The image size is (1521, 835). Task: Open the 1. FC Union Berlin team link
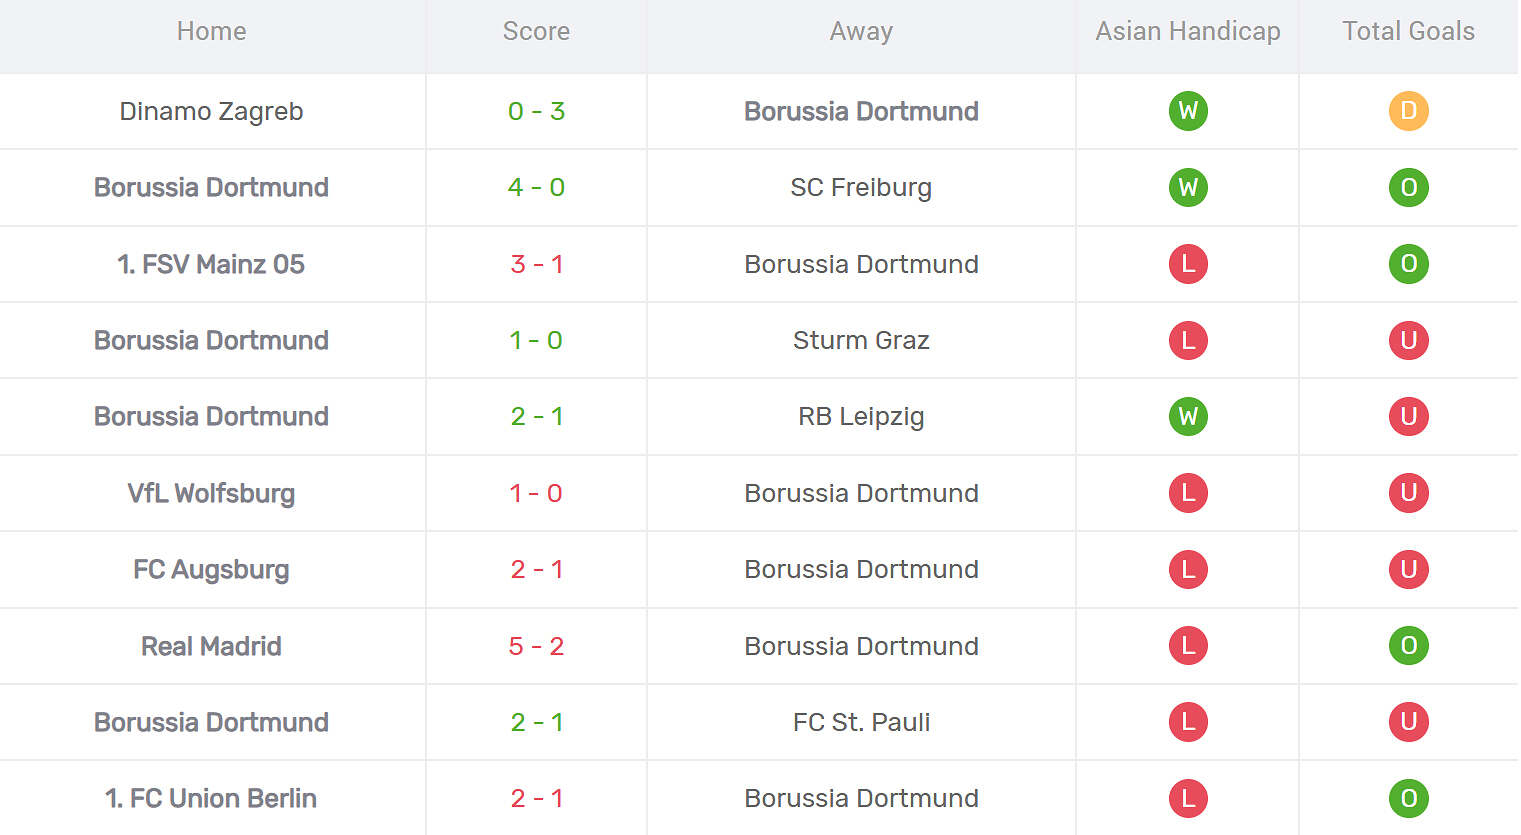[211, 798]
